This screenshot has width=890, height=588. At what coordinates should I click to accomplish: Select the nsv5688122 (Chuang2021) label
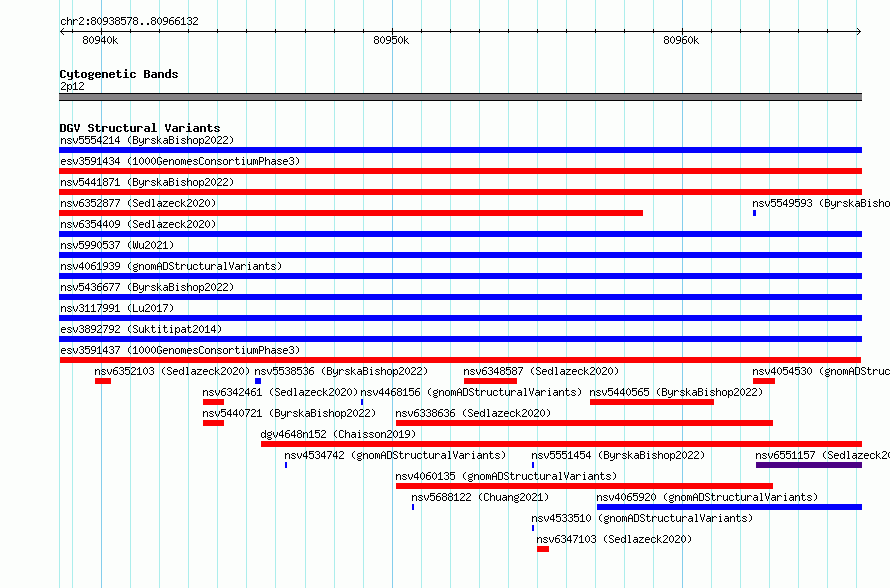pos(480,497)
